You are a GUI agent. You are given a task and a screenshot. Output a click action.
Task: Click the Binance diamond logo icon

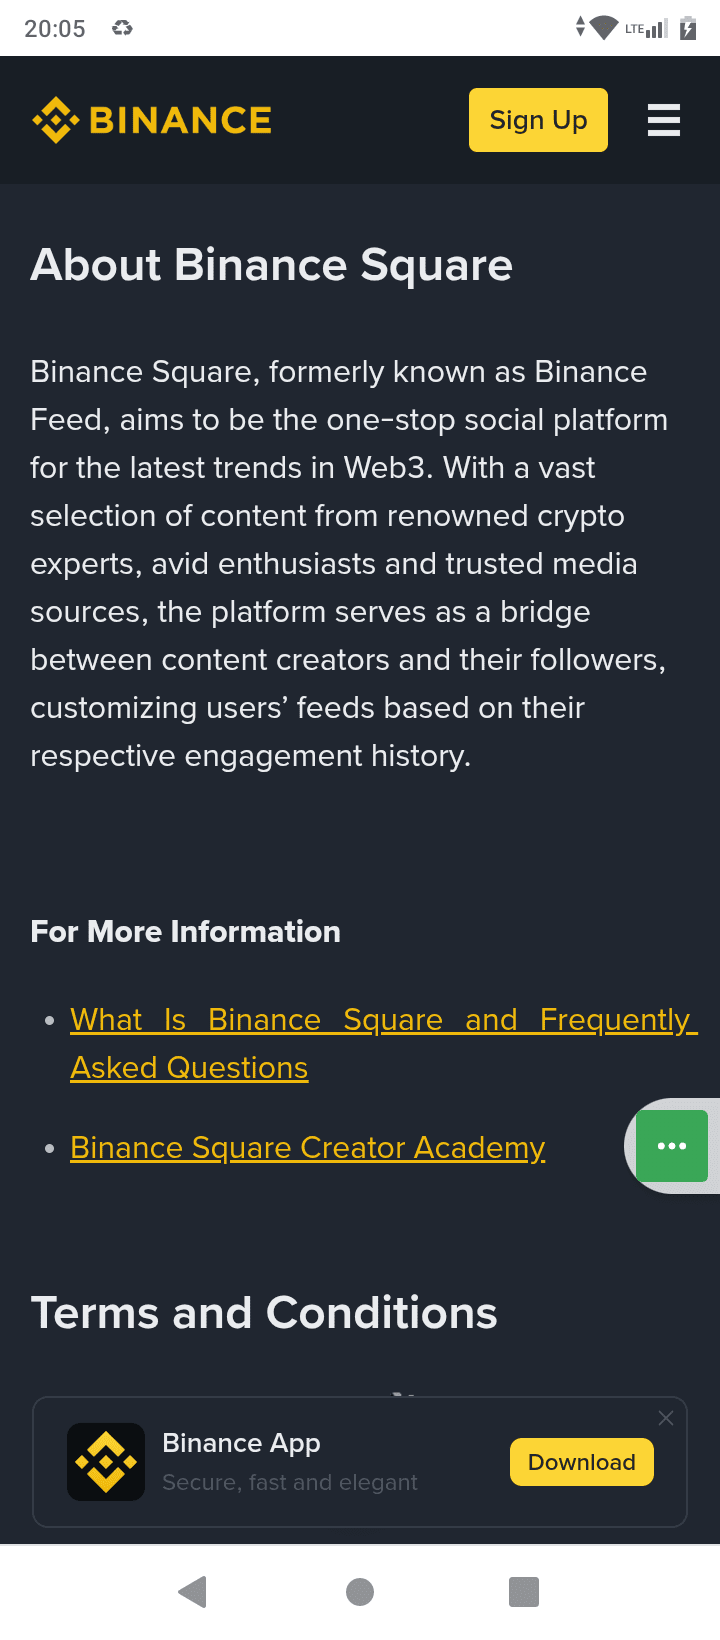[55, 120]
